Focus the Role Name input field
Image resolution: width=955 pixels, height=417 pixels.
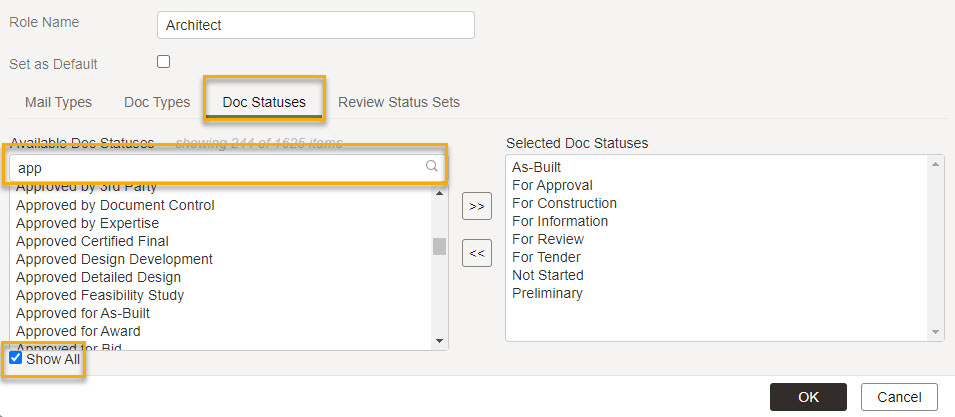[315, 25]
